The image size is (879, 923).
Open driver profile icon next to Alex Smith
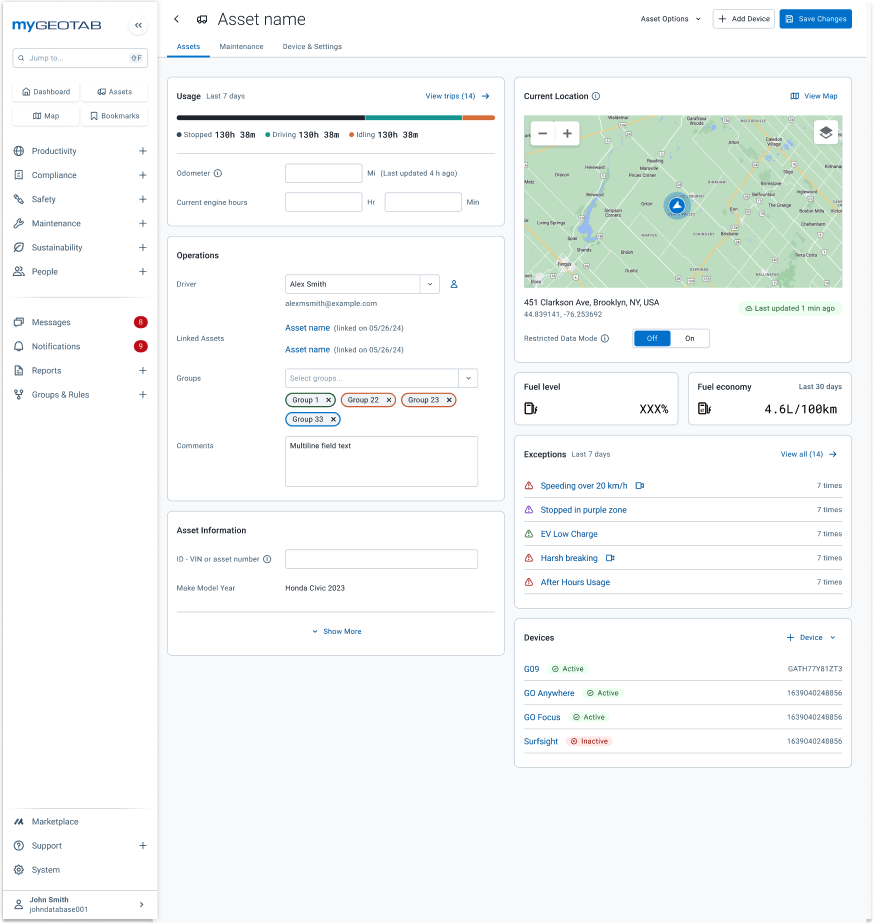coord(453,284)
